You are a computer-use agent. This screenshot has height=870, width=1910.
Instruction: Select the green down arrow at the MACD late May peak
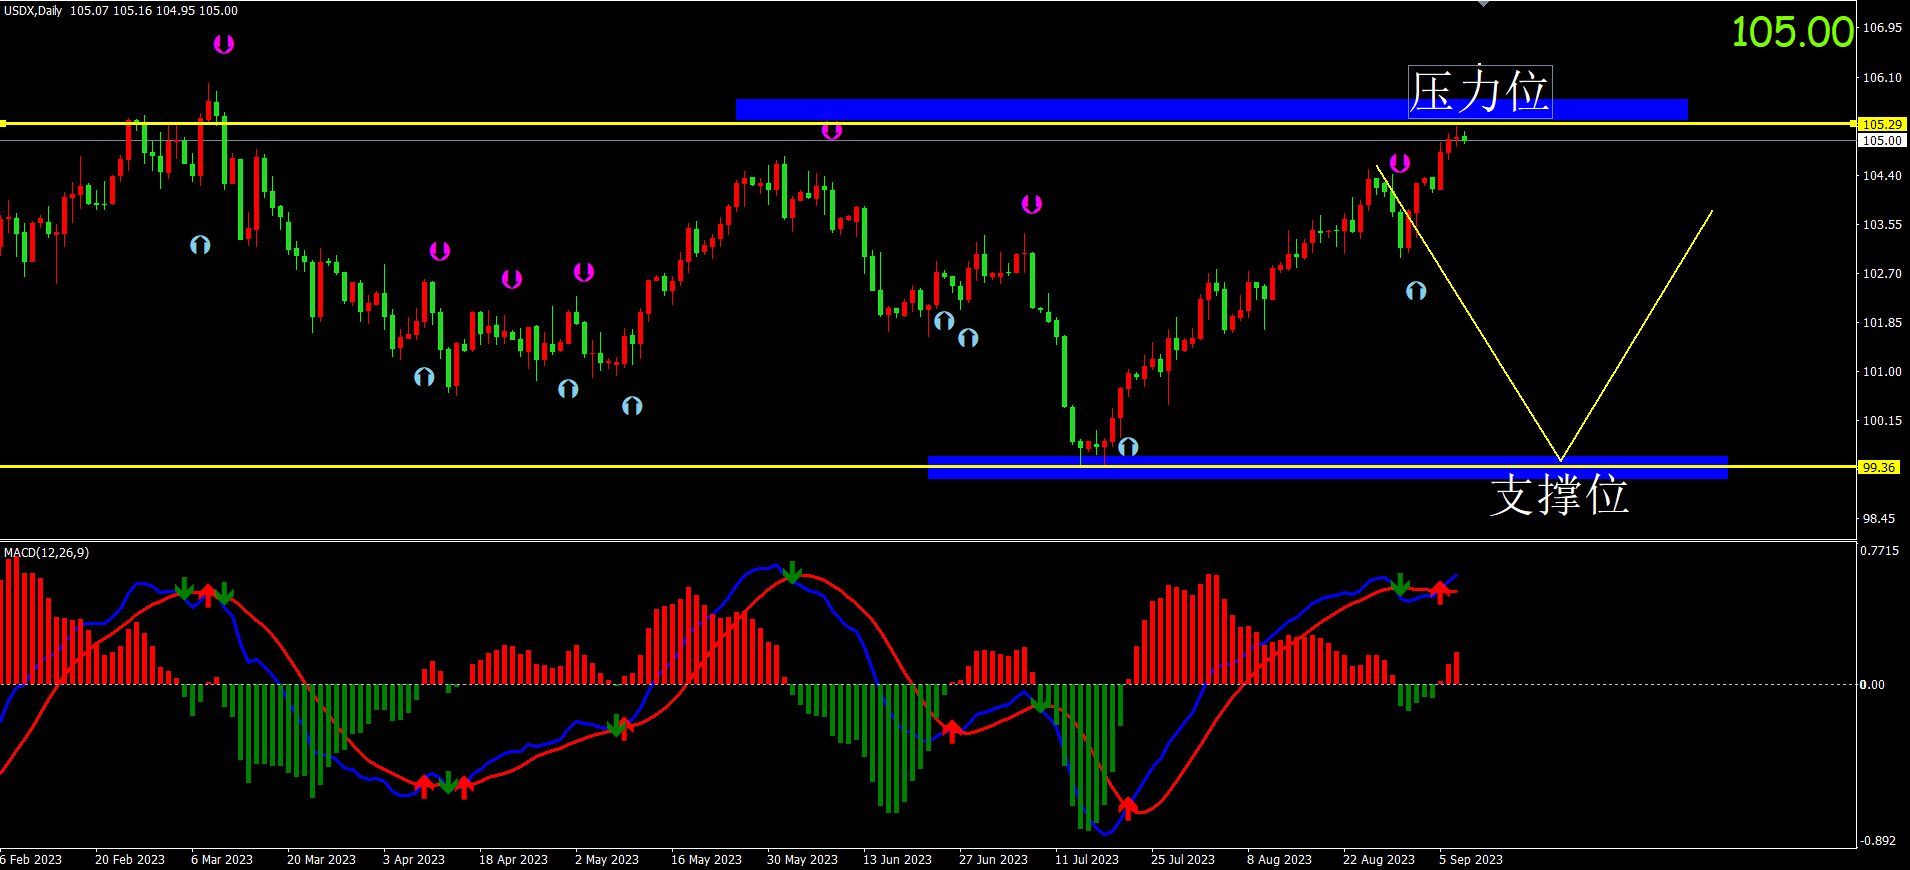[792, 572]
